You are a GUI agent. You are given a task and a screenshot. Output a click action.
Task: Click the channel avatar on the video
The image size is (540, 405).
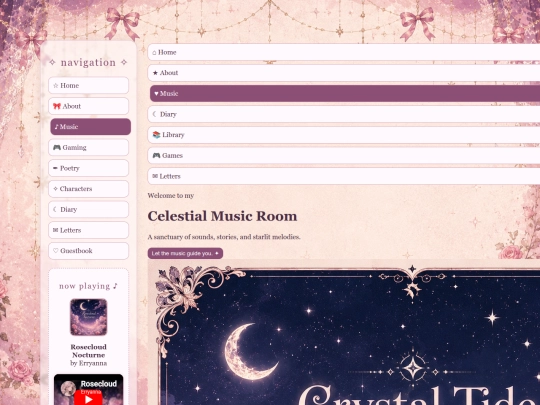(x=68, y=388)
